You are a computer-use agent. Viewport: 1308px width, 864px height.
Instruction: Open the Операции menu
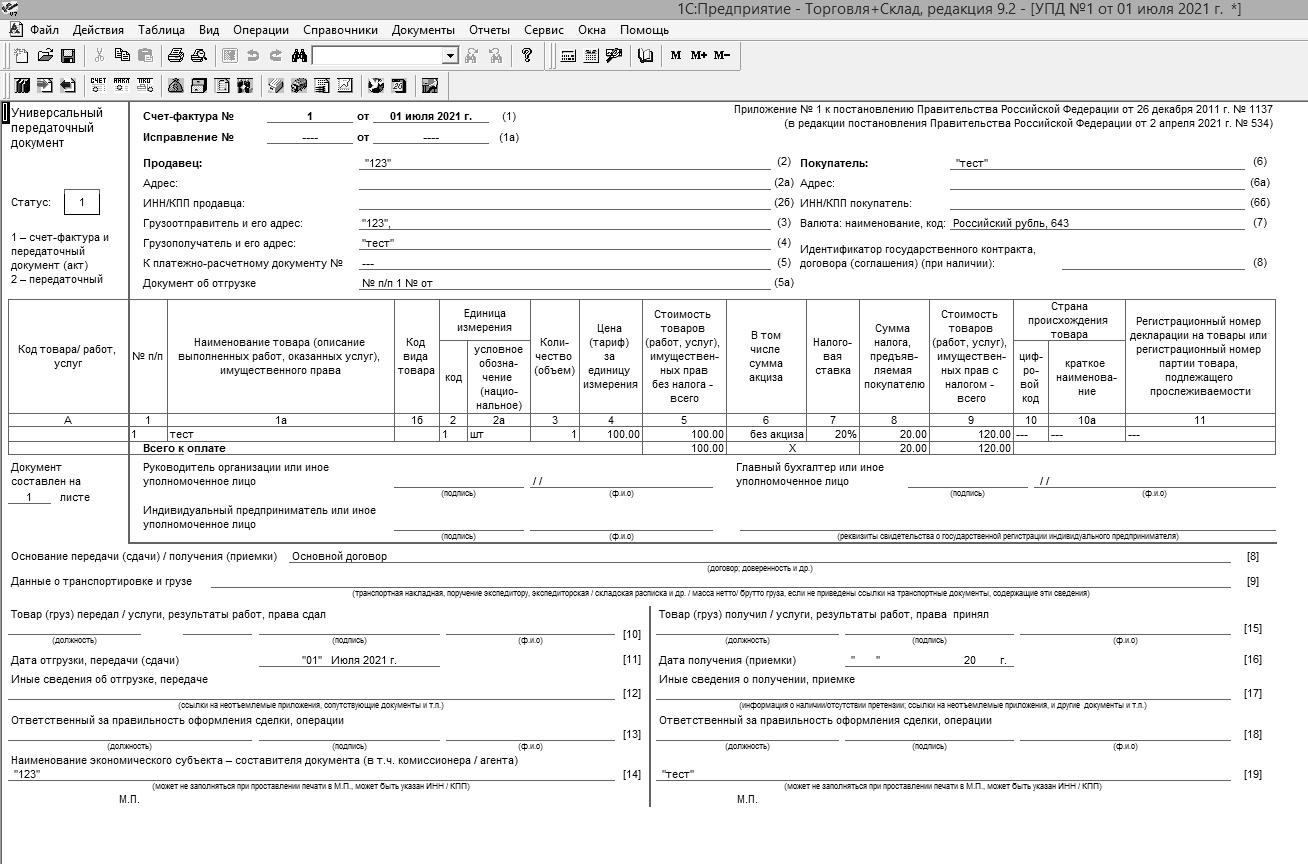coord(262,30)
